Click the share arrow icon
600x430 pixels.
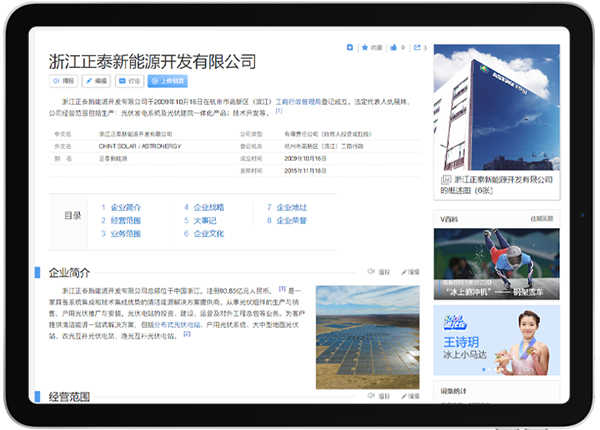417,47
